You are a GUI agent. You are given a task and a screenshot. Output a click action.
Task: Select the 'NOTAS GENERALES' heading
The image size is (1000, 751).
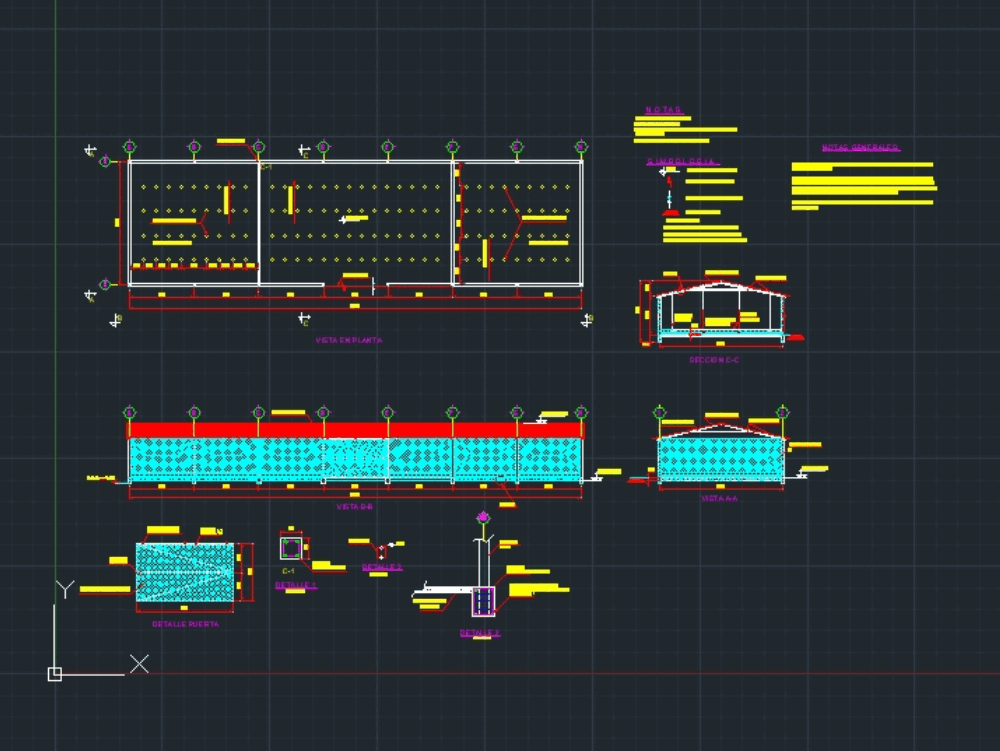click(x=860, y=148)
